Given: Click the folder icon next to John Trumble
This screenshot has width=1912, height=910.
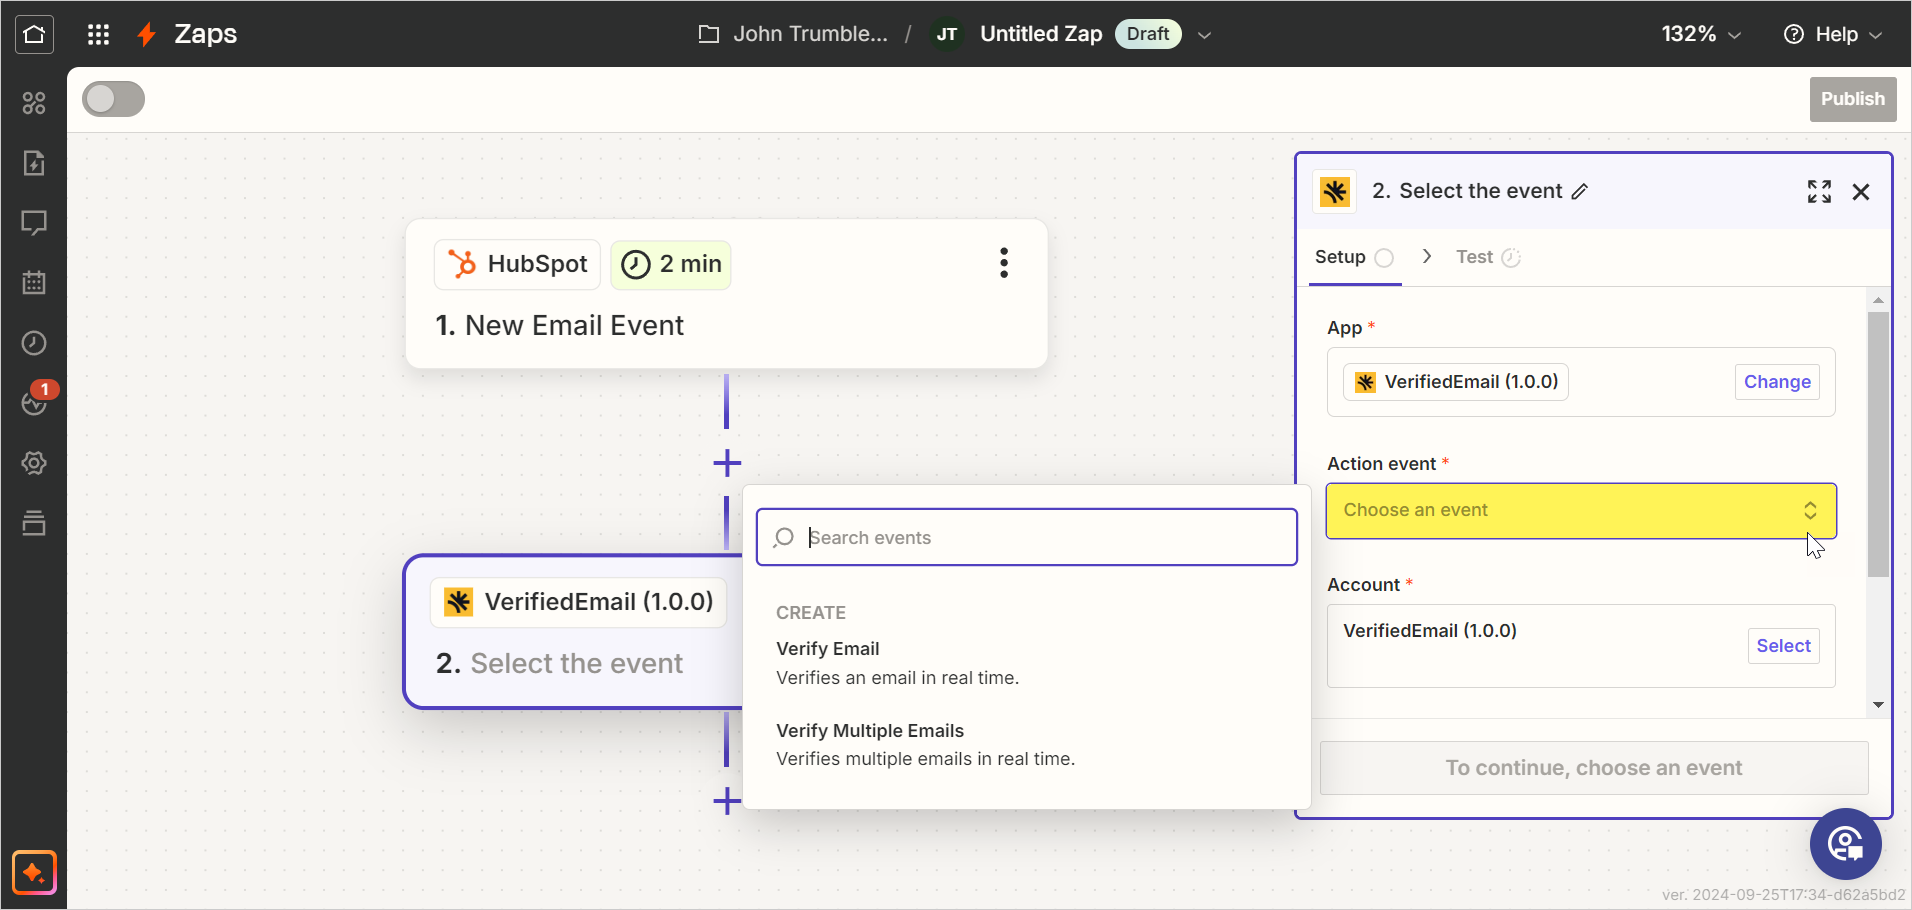Looking at the screenshot, I should tap(709, 35).
